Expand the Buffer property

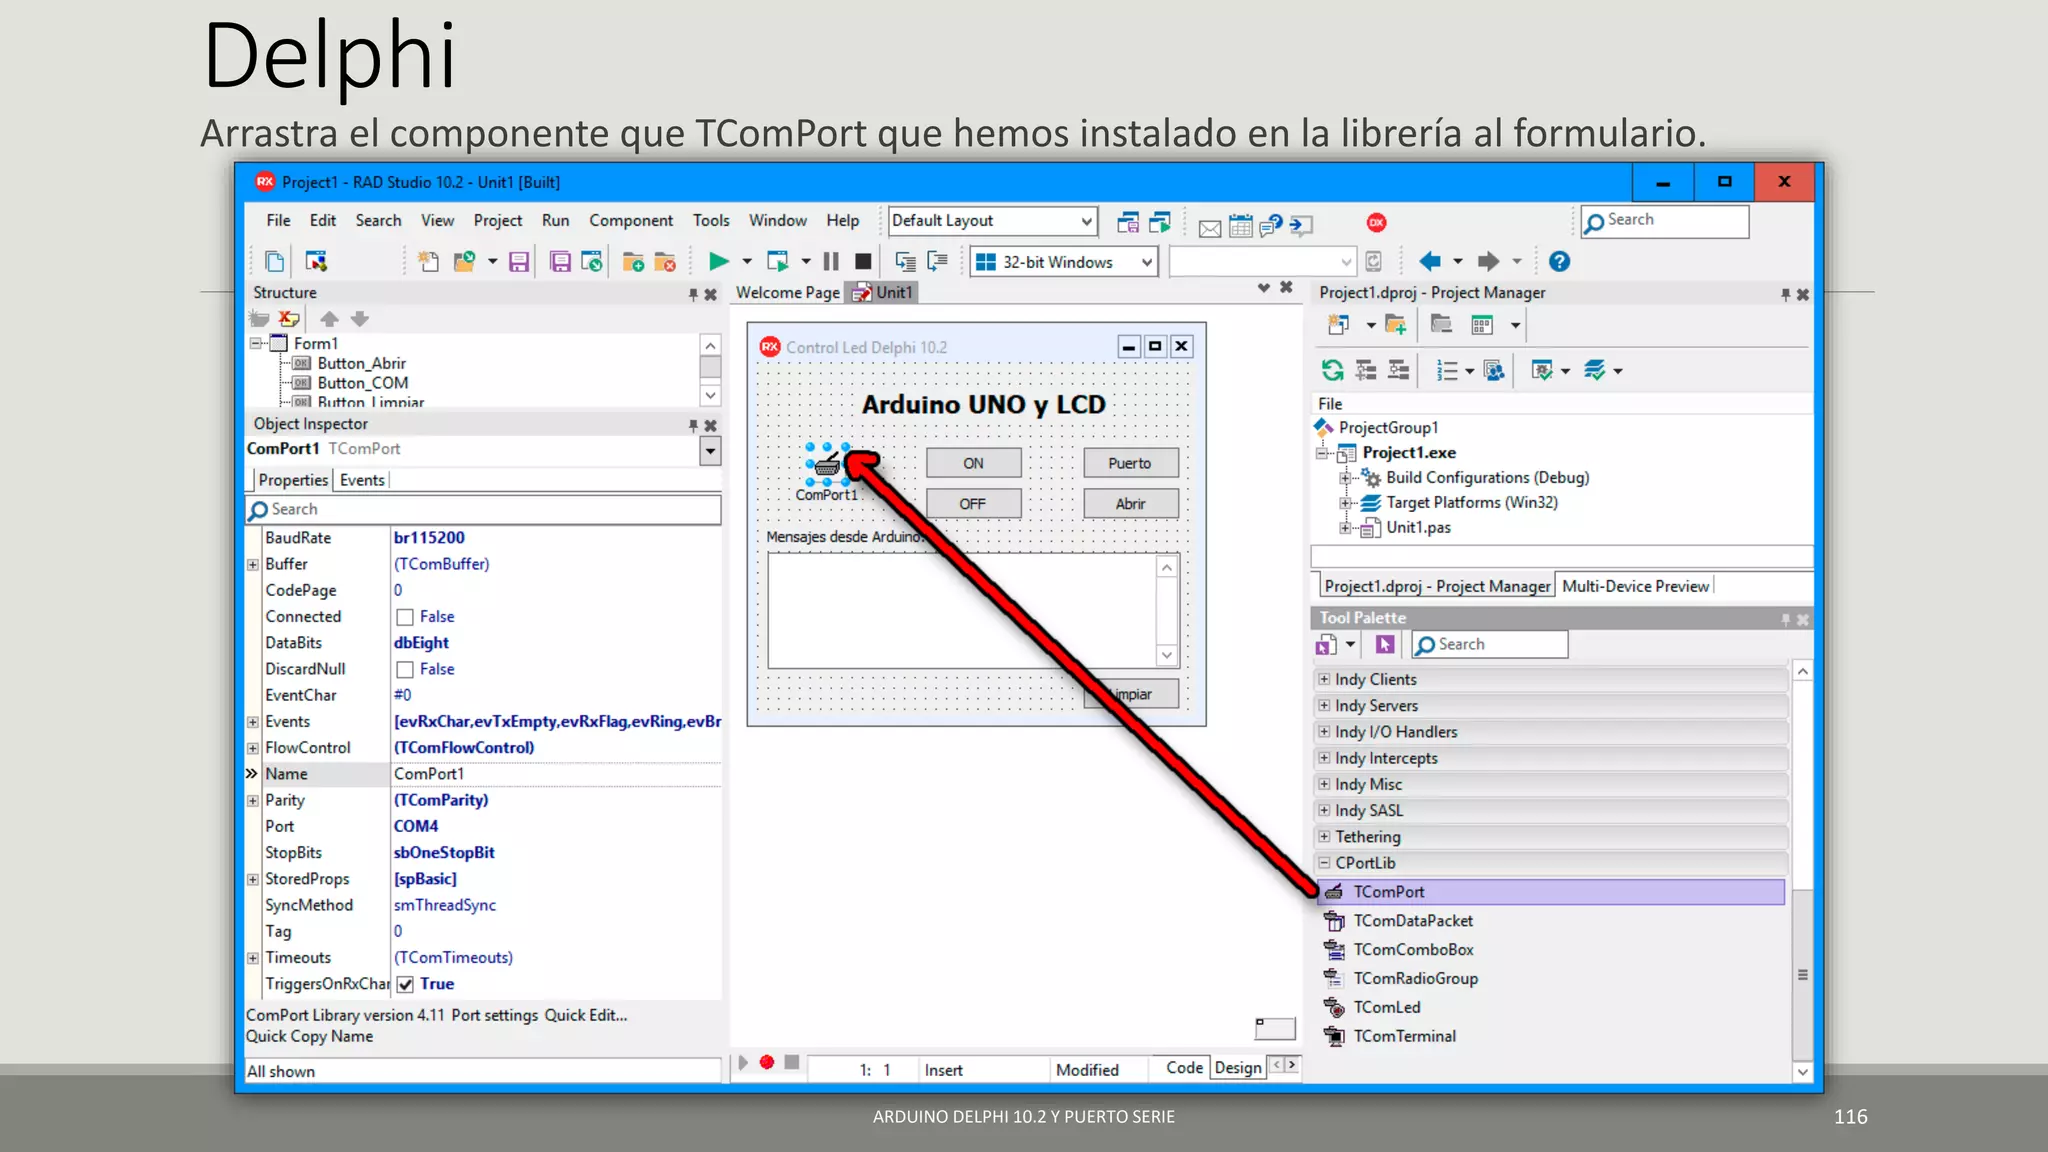click(x=253, y=564)
